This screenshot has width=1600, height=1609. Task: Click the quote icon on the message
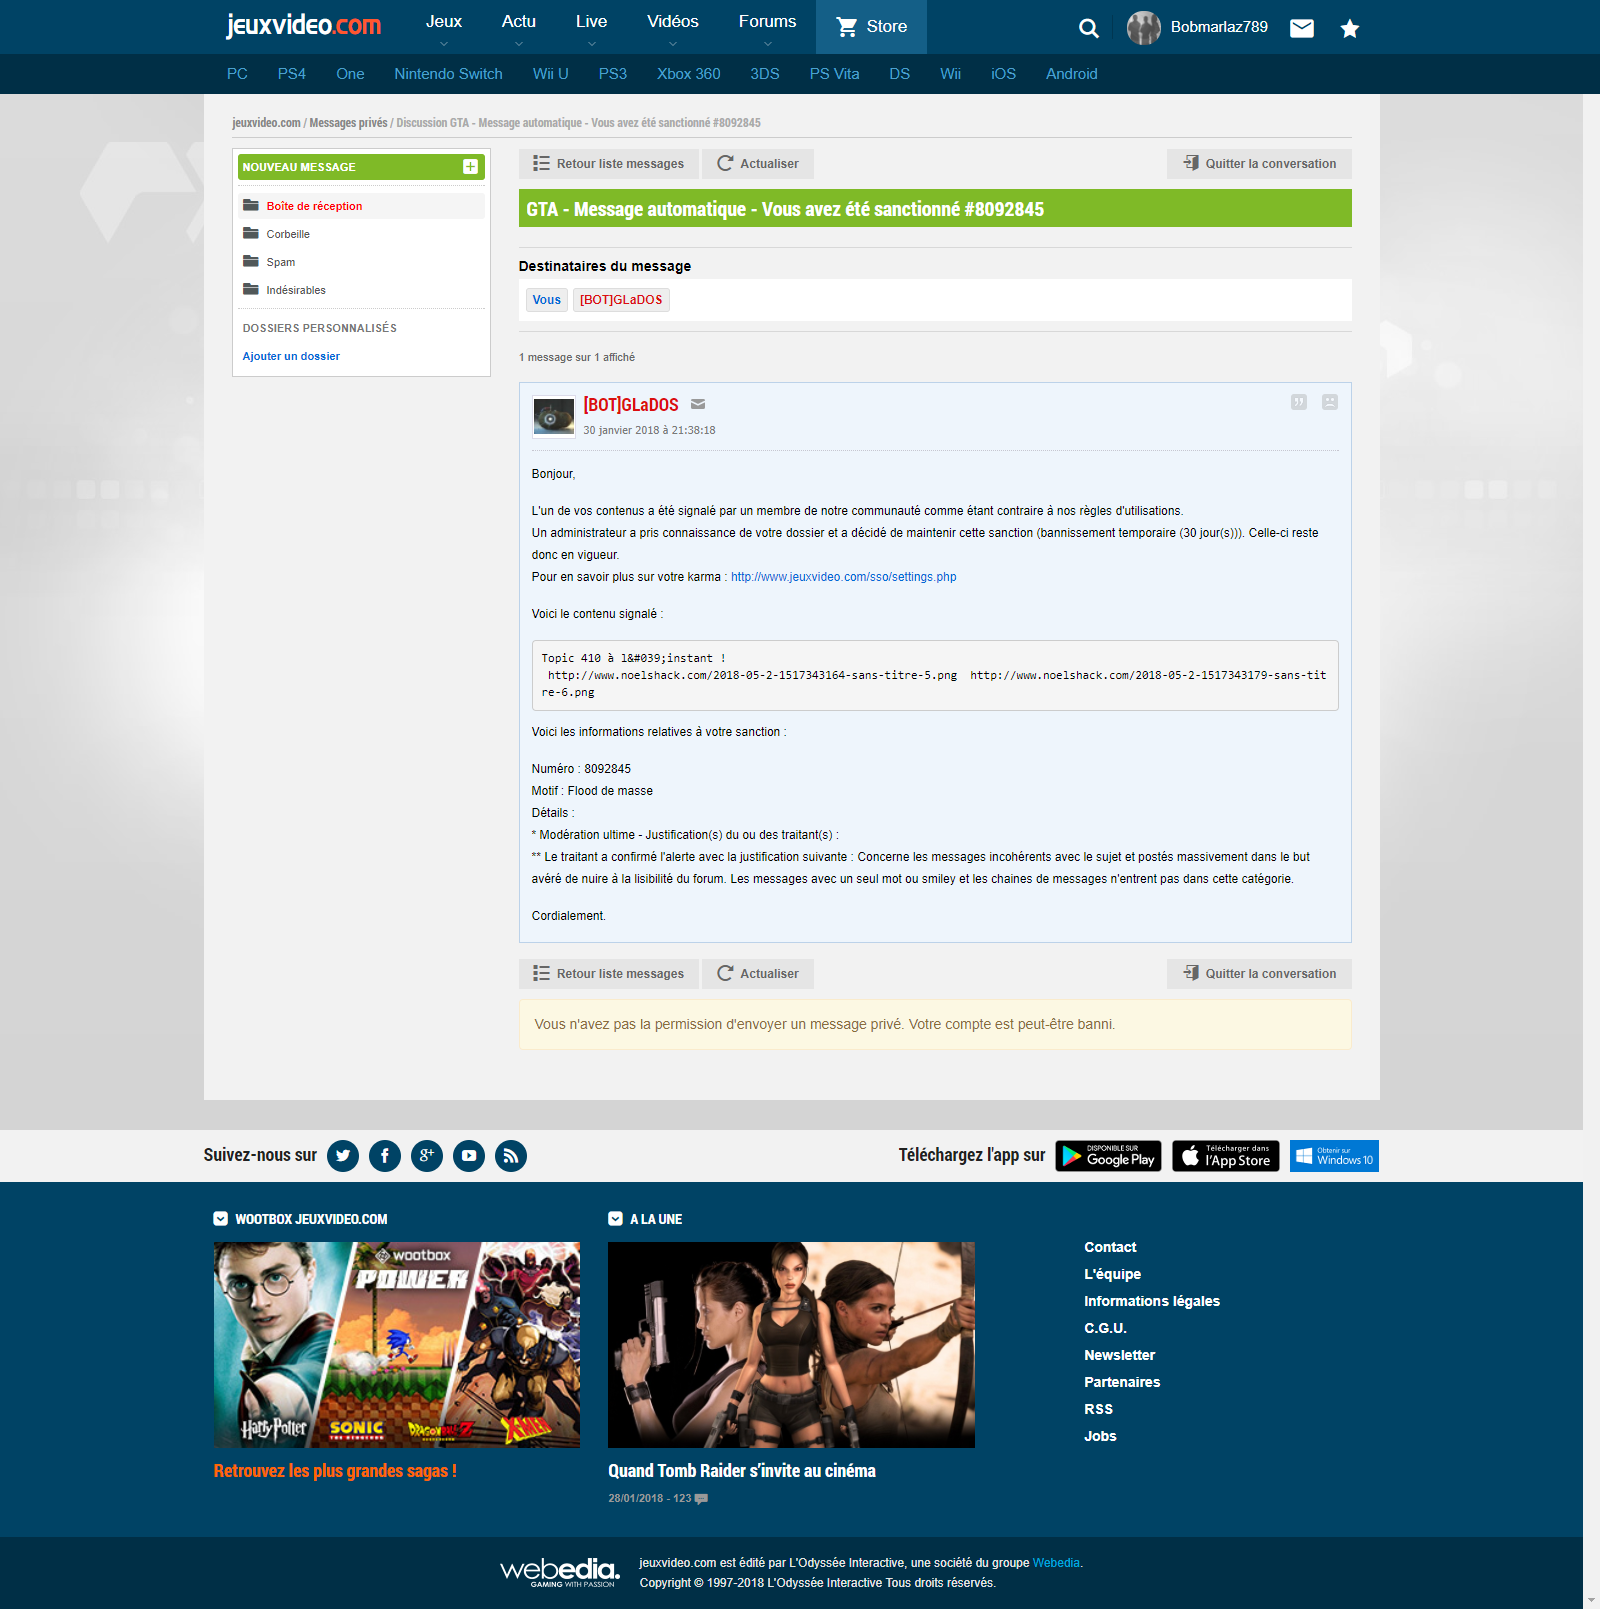click(1299, 402)
